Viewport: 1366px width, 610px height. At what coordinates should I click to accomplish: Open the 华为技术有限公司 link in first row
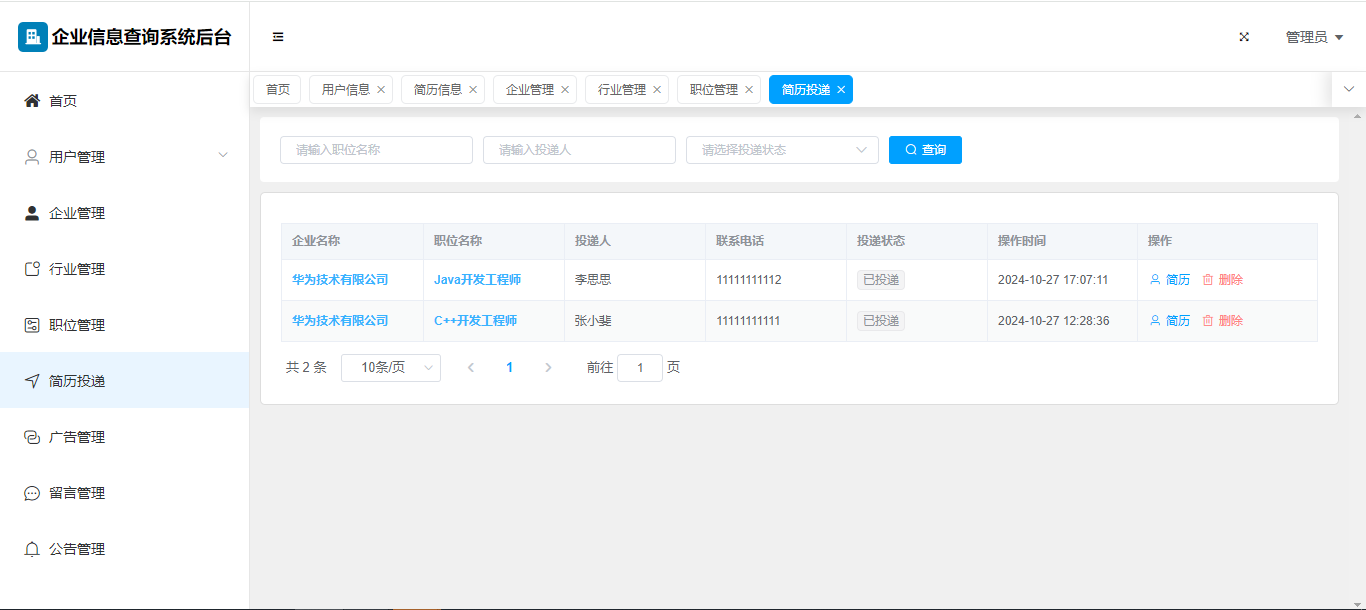click(340, 280)
